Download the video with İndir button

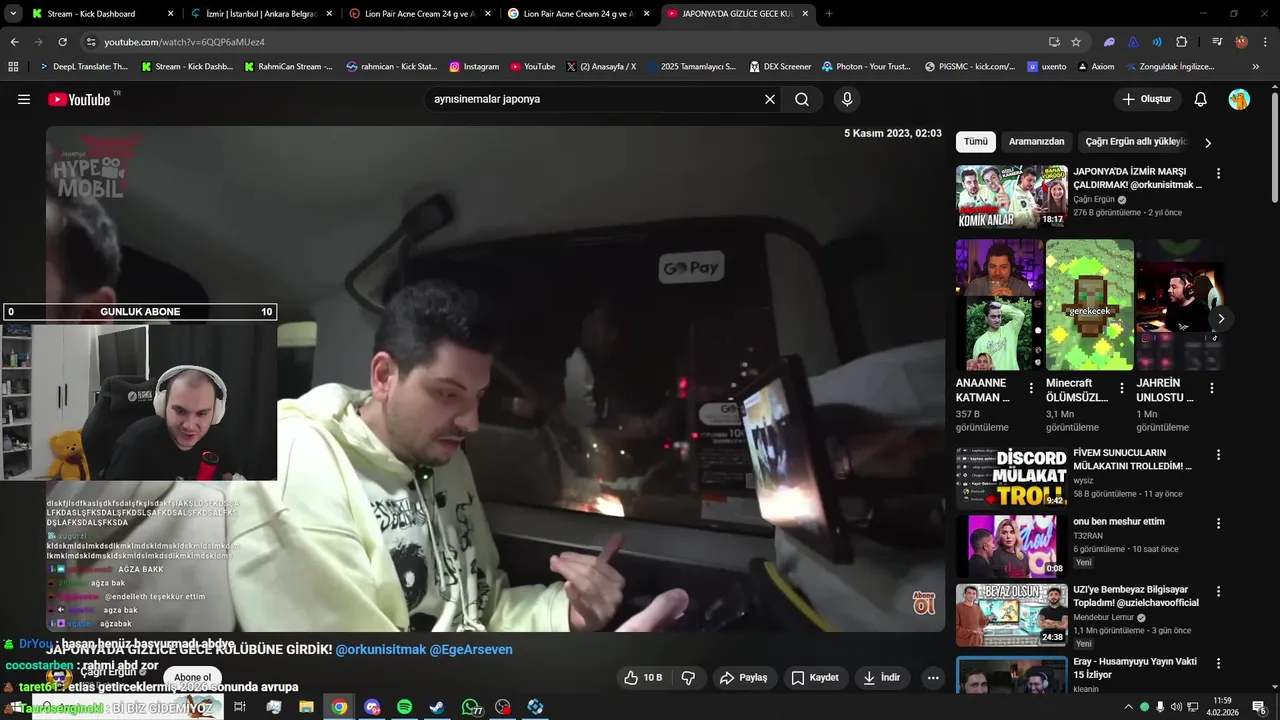coord(882,677)
